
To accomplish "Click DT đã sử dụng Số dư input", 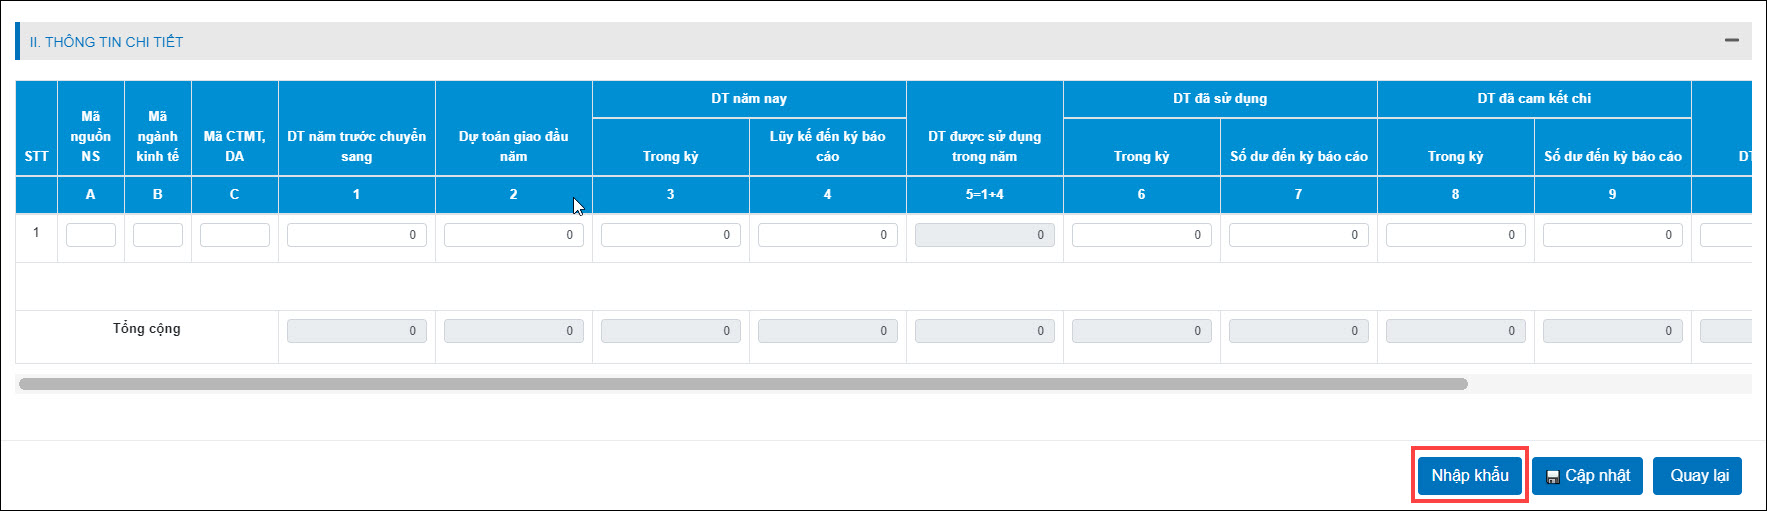I will (1299, 235).
